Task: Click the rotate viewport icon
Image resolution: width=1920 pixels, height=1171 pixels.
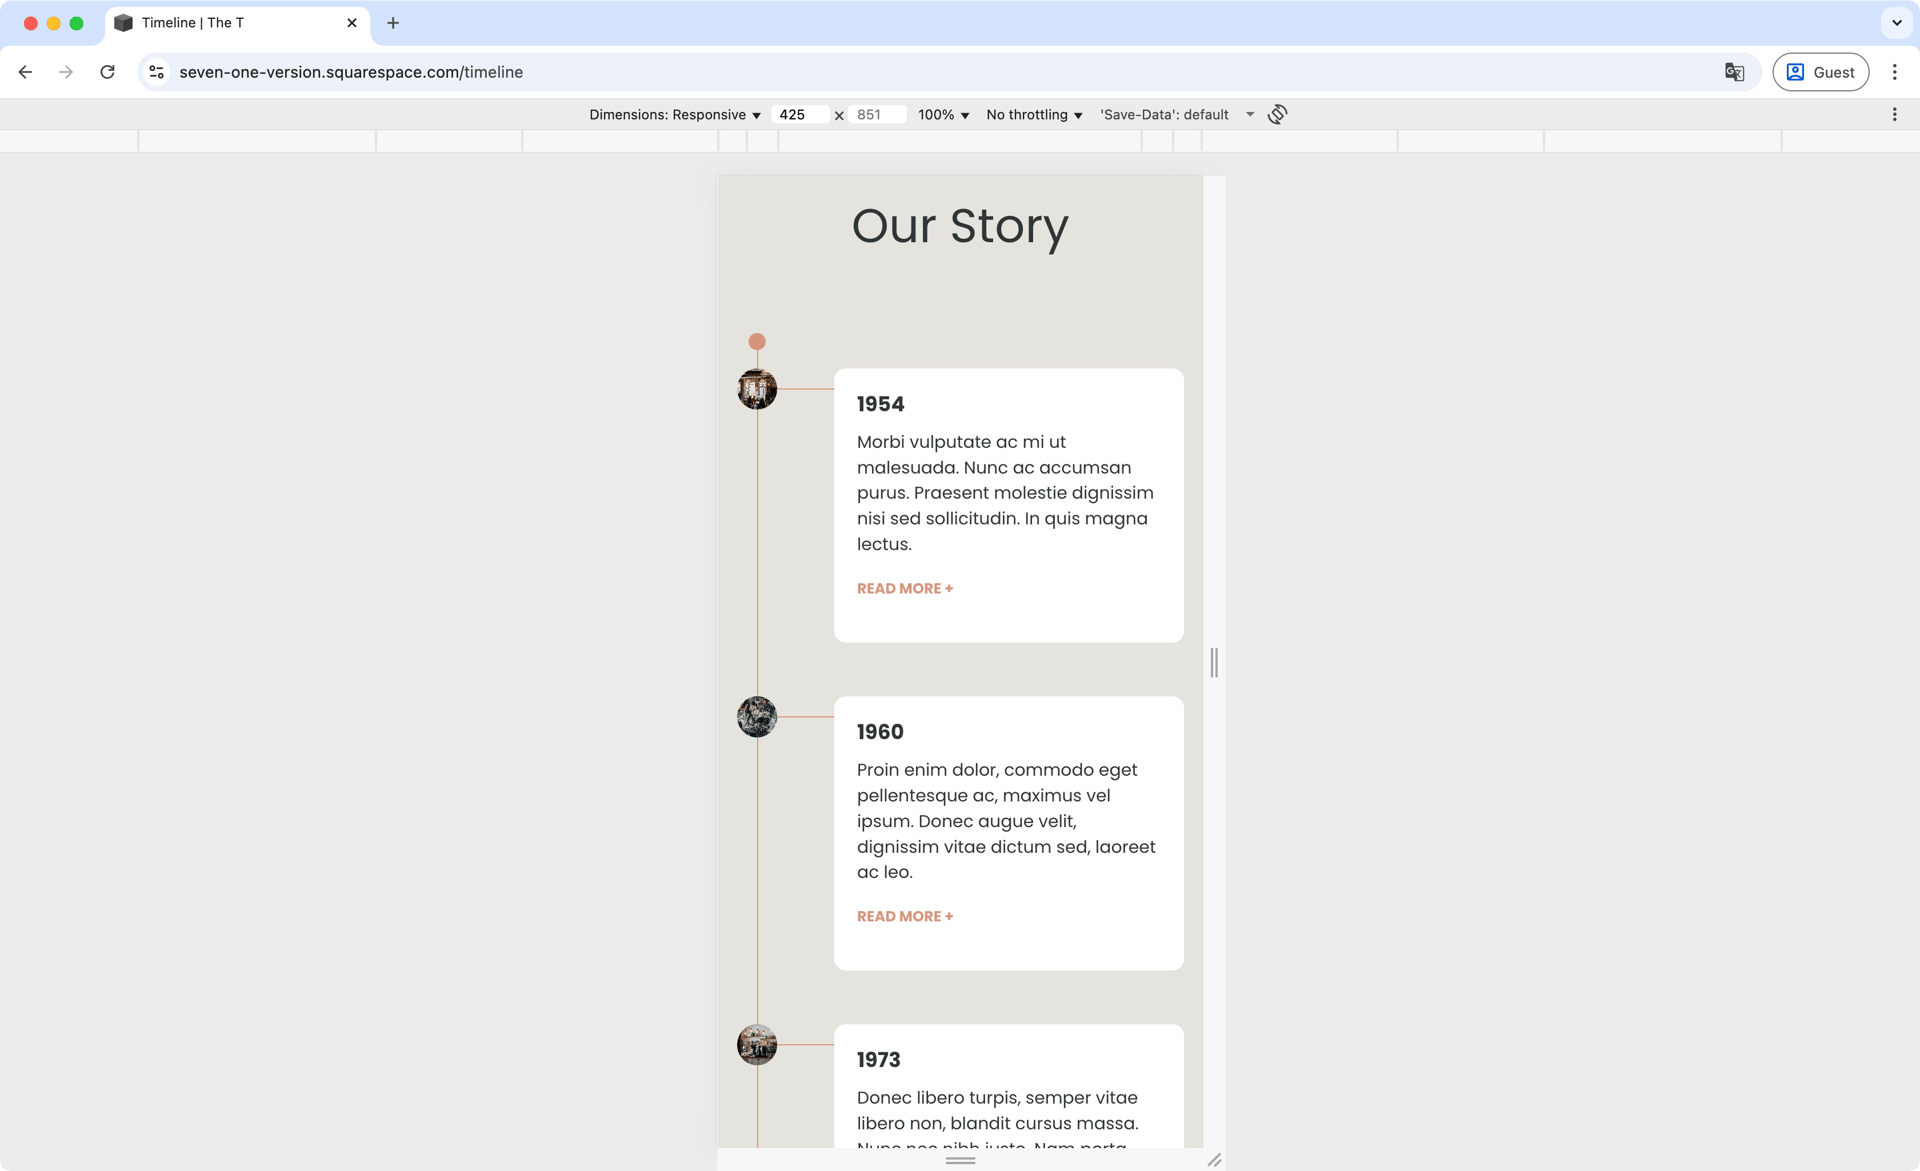Action: [1277, 114]
